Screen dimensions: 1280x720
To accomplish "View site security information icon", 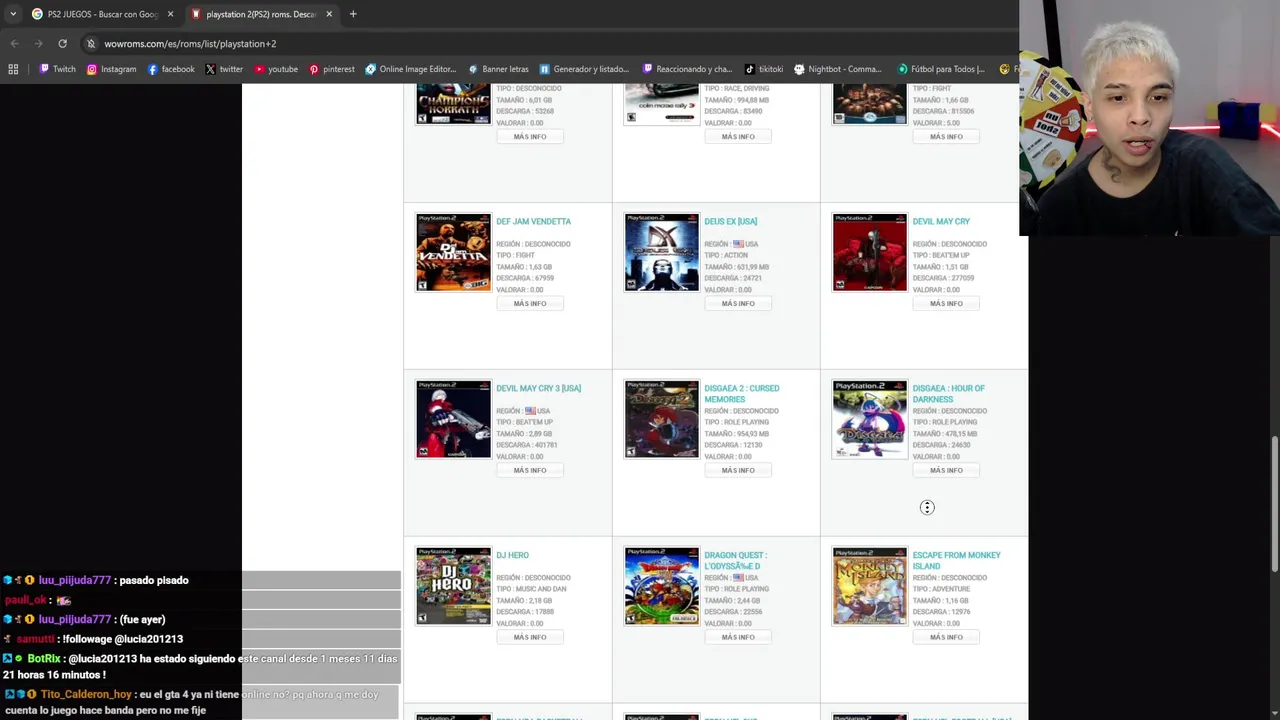I will click(x=91, y=44).
